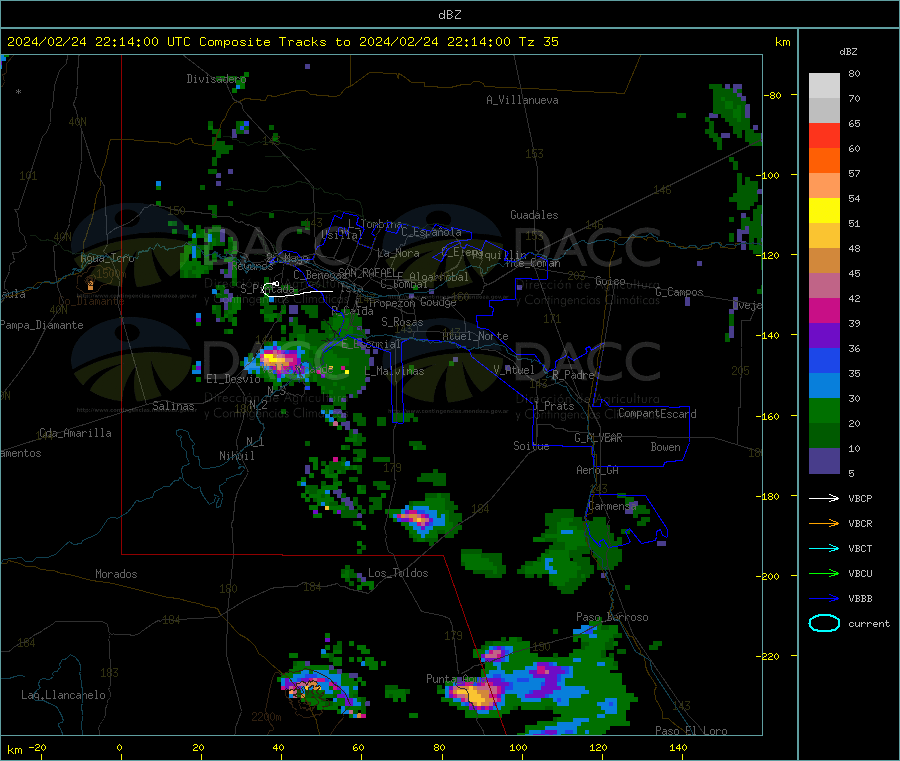Click the 'Nihuil' place label
The width and height of the screenshot is (900, 761).
tap(237, 456)
